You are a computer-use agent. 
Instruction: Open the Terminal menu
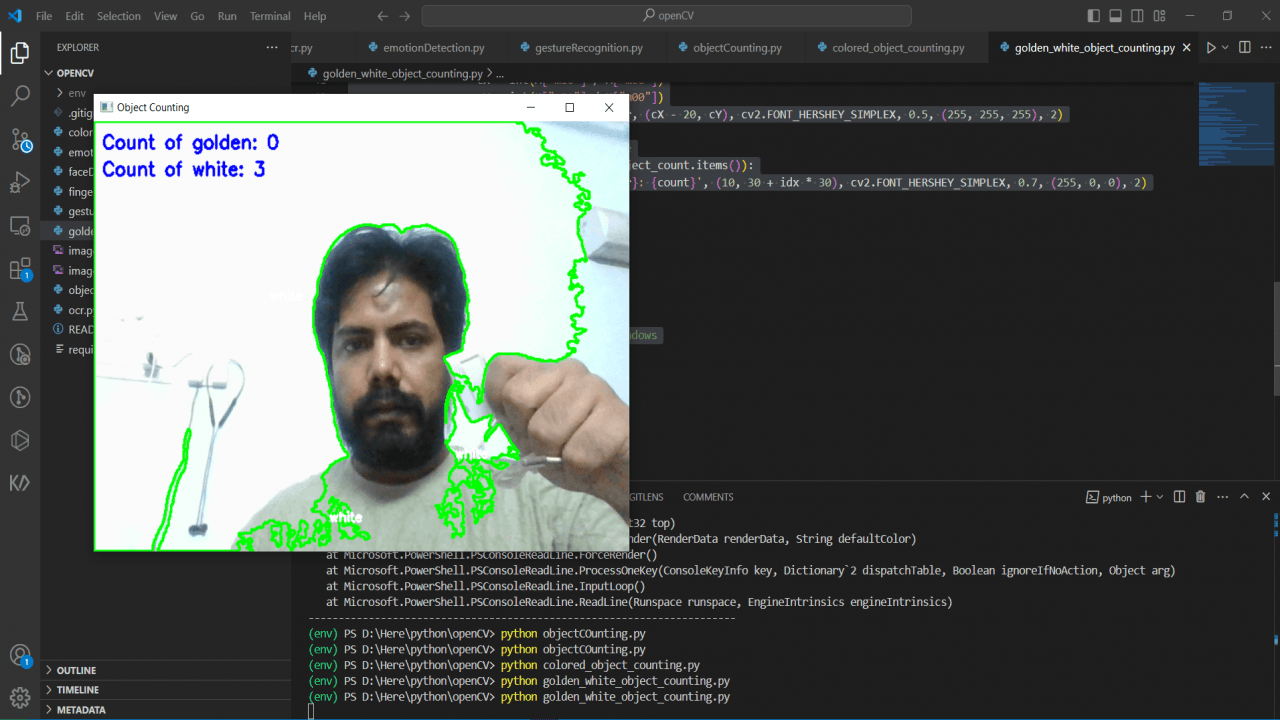coord(270,16)
